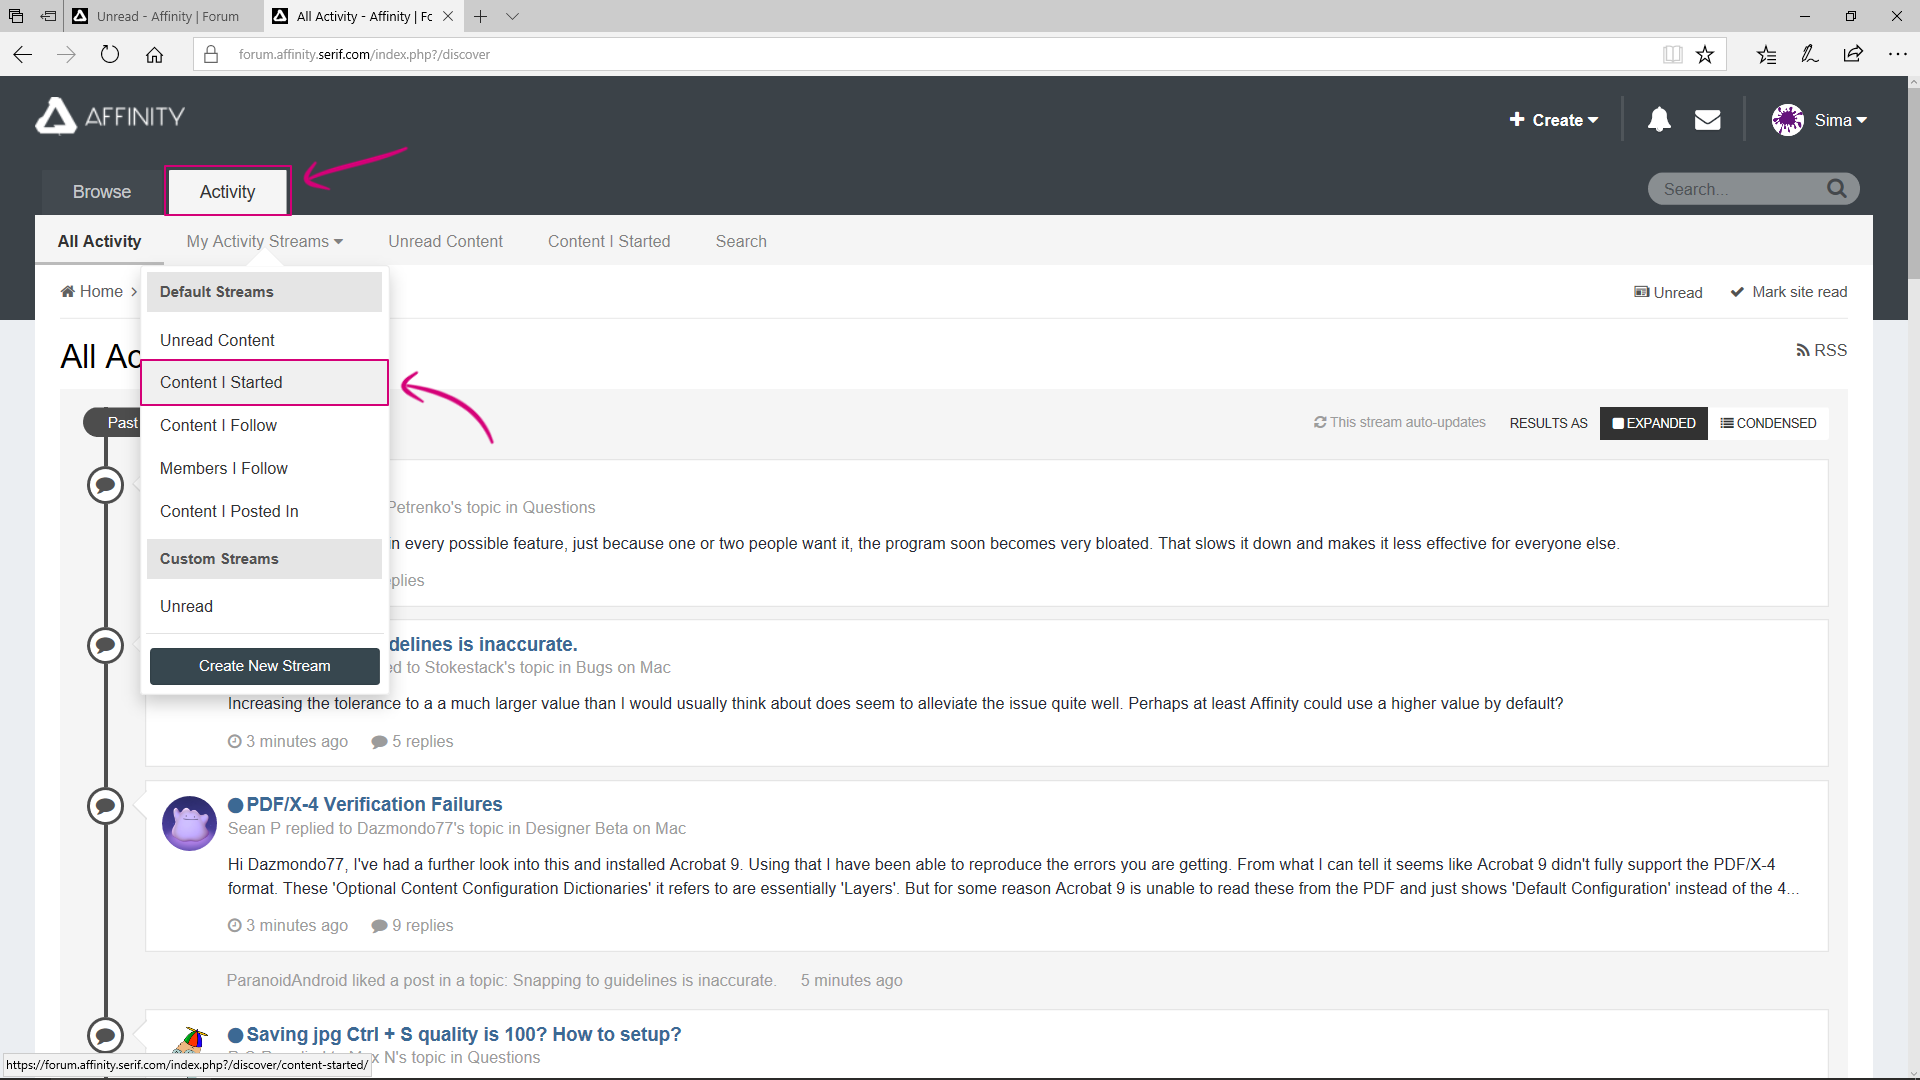Switch to Unread - Affinity Forum browser tab

(x=165, y=16)
